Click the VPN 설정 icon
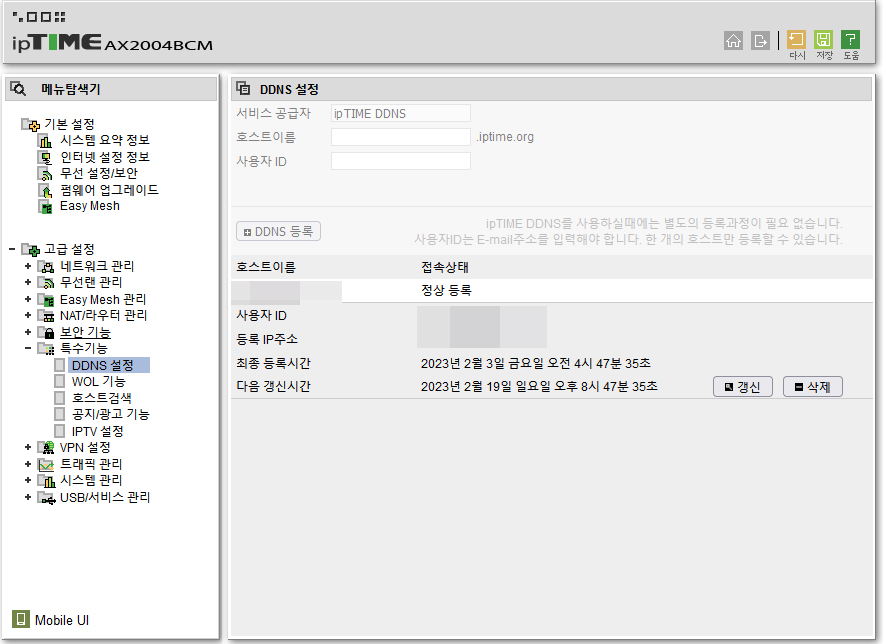This screenshot has height=644, width=886. click(x=46, y=448)
